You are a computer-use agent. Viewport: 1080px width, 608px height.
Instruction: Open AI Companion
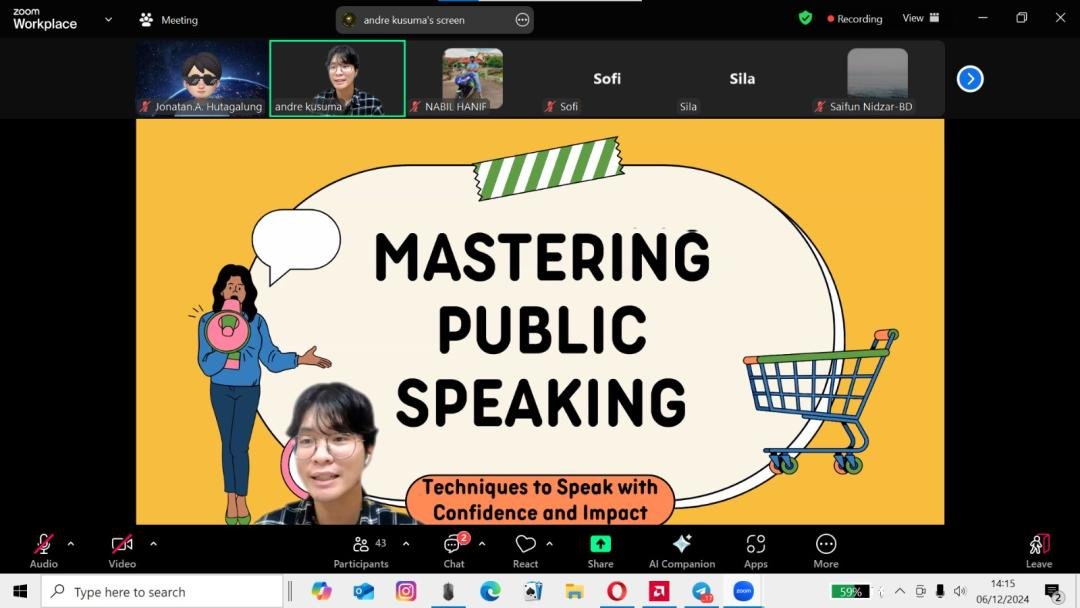(682, 550)
